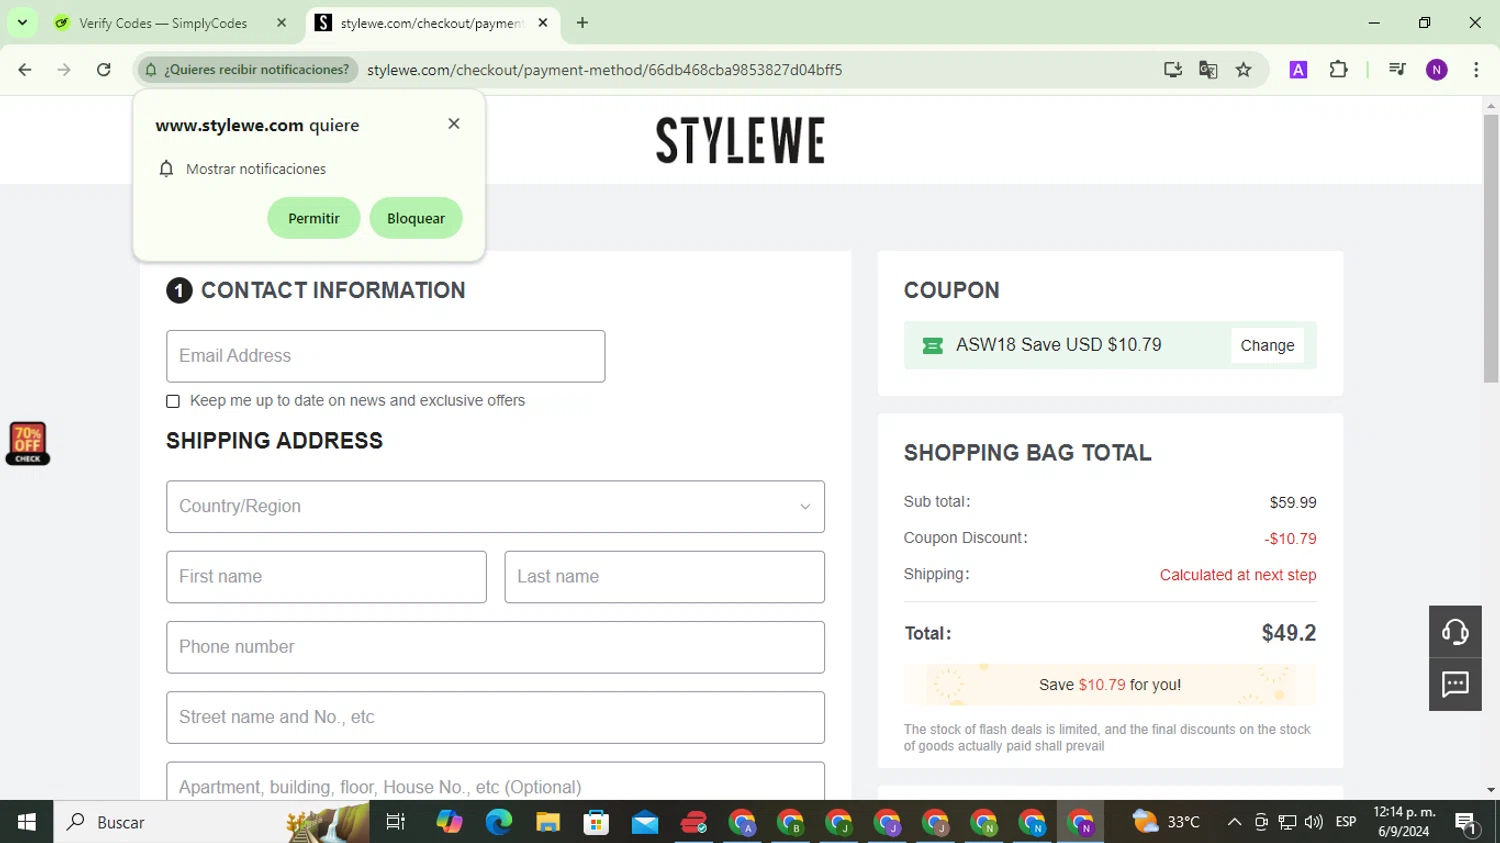Click the Save $10.79 for you banner
Image resolution: width=1500 pixels, height=843 pixels.
[x=1110, y=685]
